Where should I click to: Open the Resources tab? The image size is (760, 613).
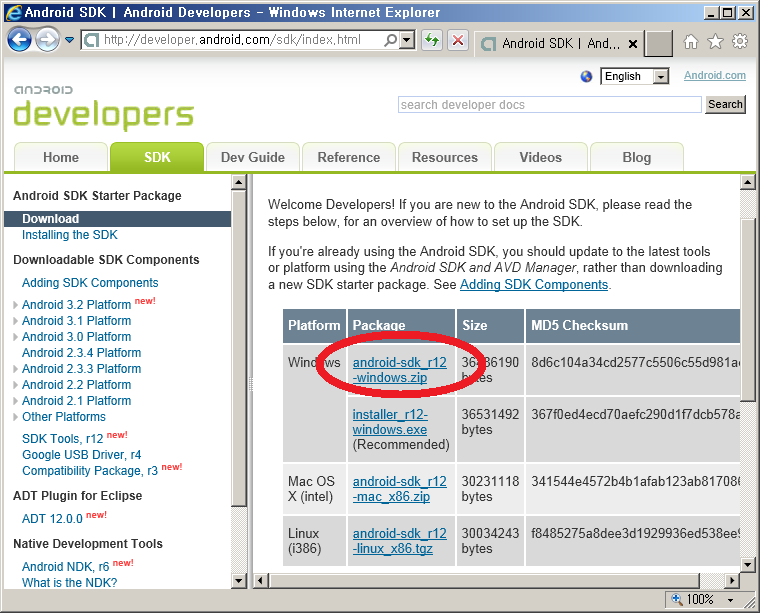click(x=444, y=157)
